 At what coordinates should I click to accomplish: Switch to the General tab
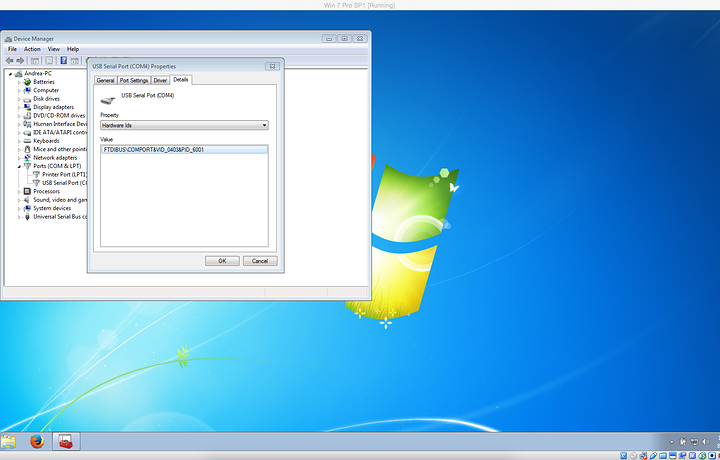point(105,80)
